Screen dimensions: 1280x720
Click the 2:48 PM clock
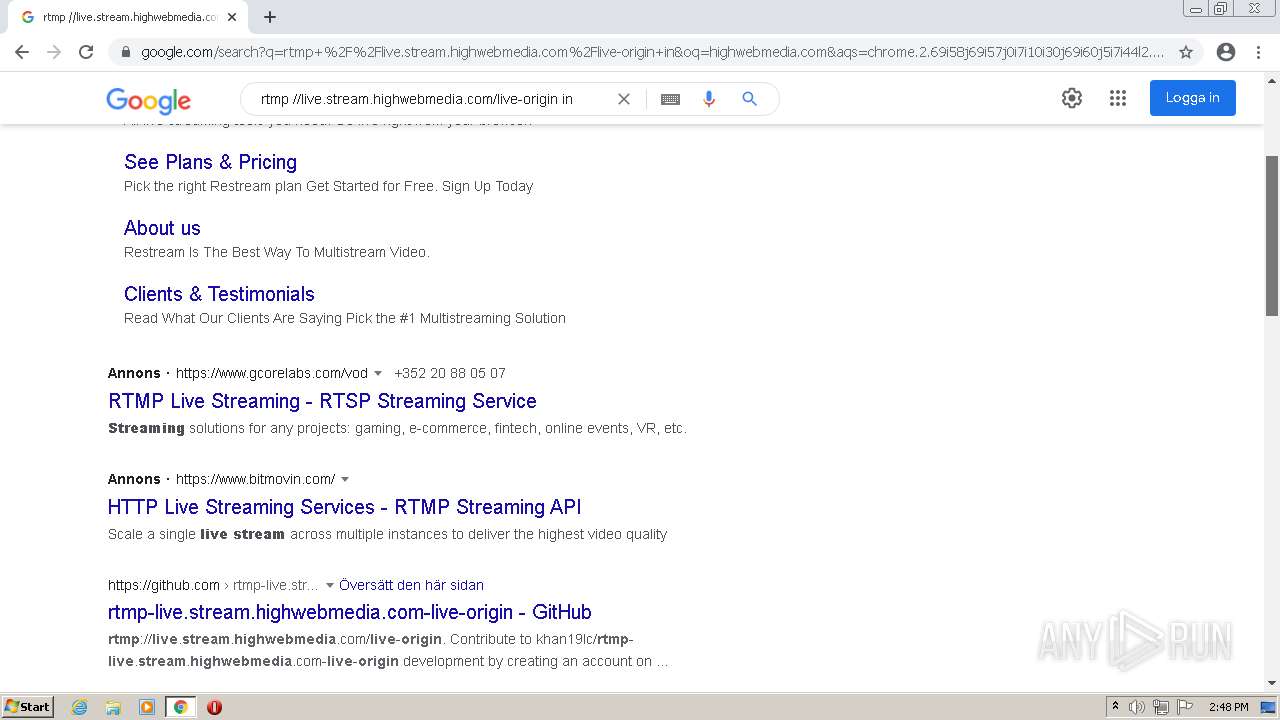1228,707
